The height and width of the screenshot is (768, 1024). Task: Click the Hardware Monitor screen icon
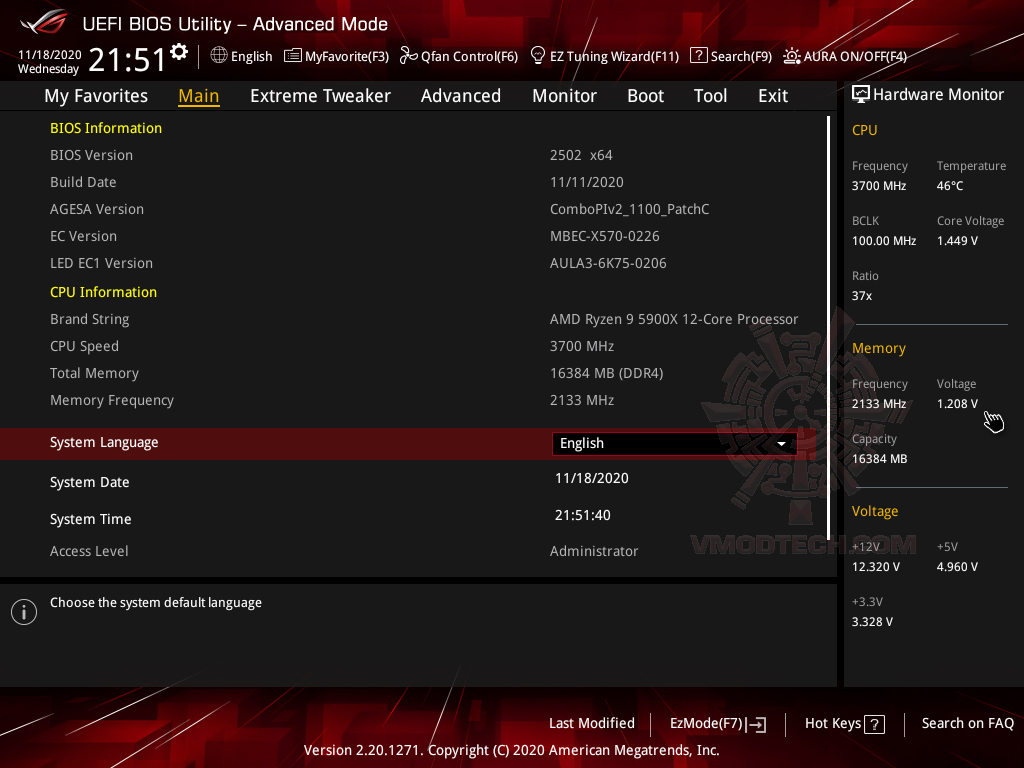861,95
